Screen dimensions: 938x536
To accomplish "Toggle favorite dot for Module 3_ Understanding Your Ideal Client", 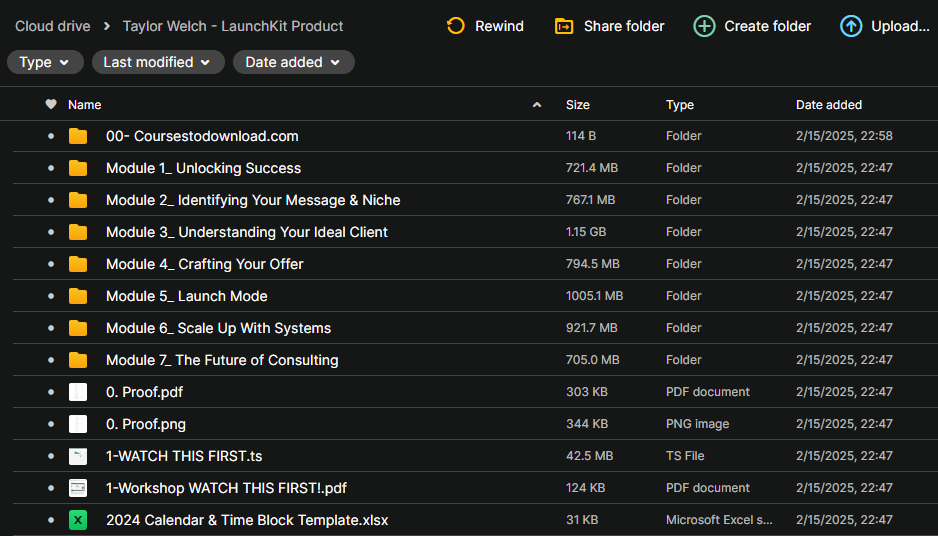I will click(x=51, y=232).
